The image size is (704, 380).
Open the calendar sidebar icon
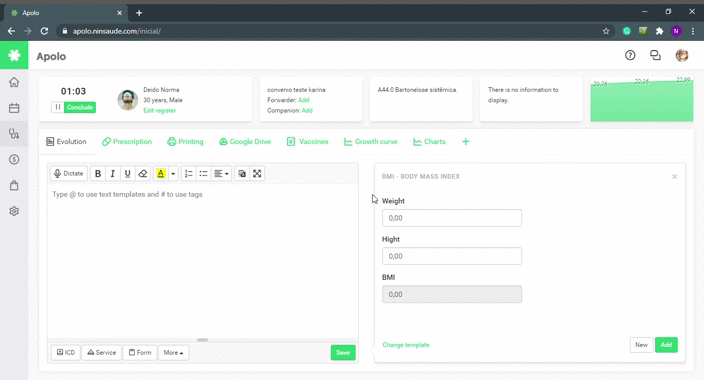coord(14,108)
